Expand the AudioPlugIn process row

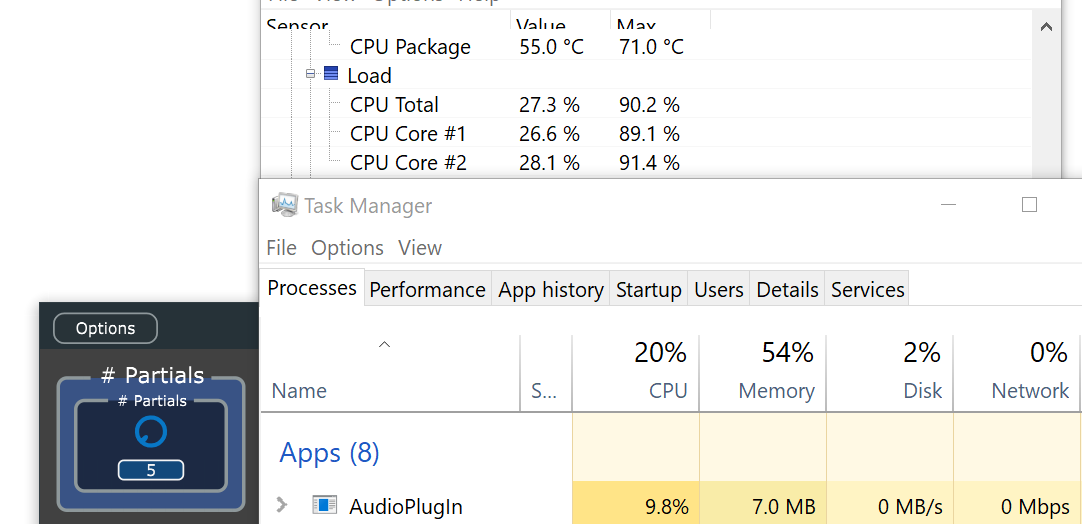[x=282, y=506]
